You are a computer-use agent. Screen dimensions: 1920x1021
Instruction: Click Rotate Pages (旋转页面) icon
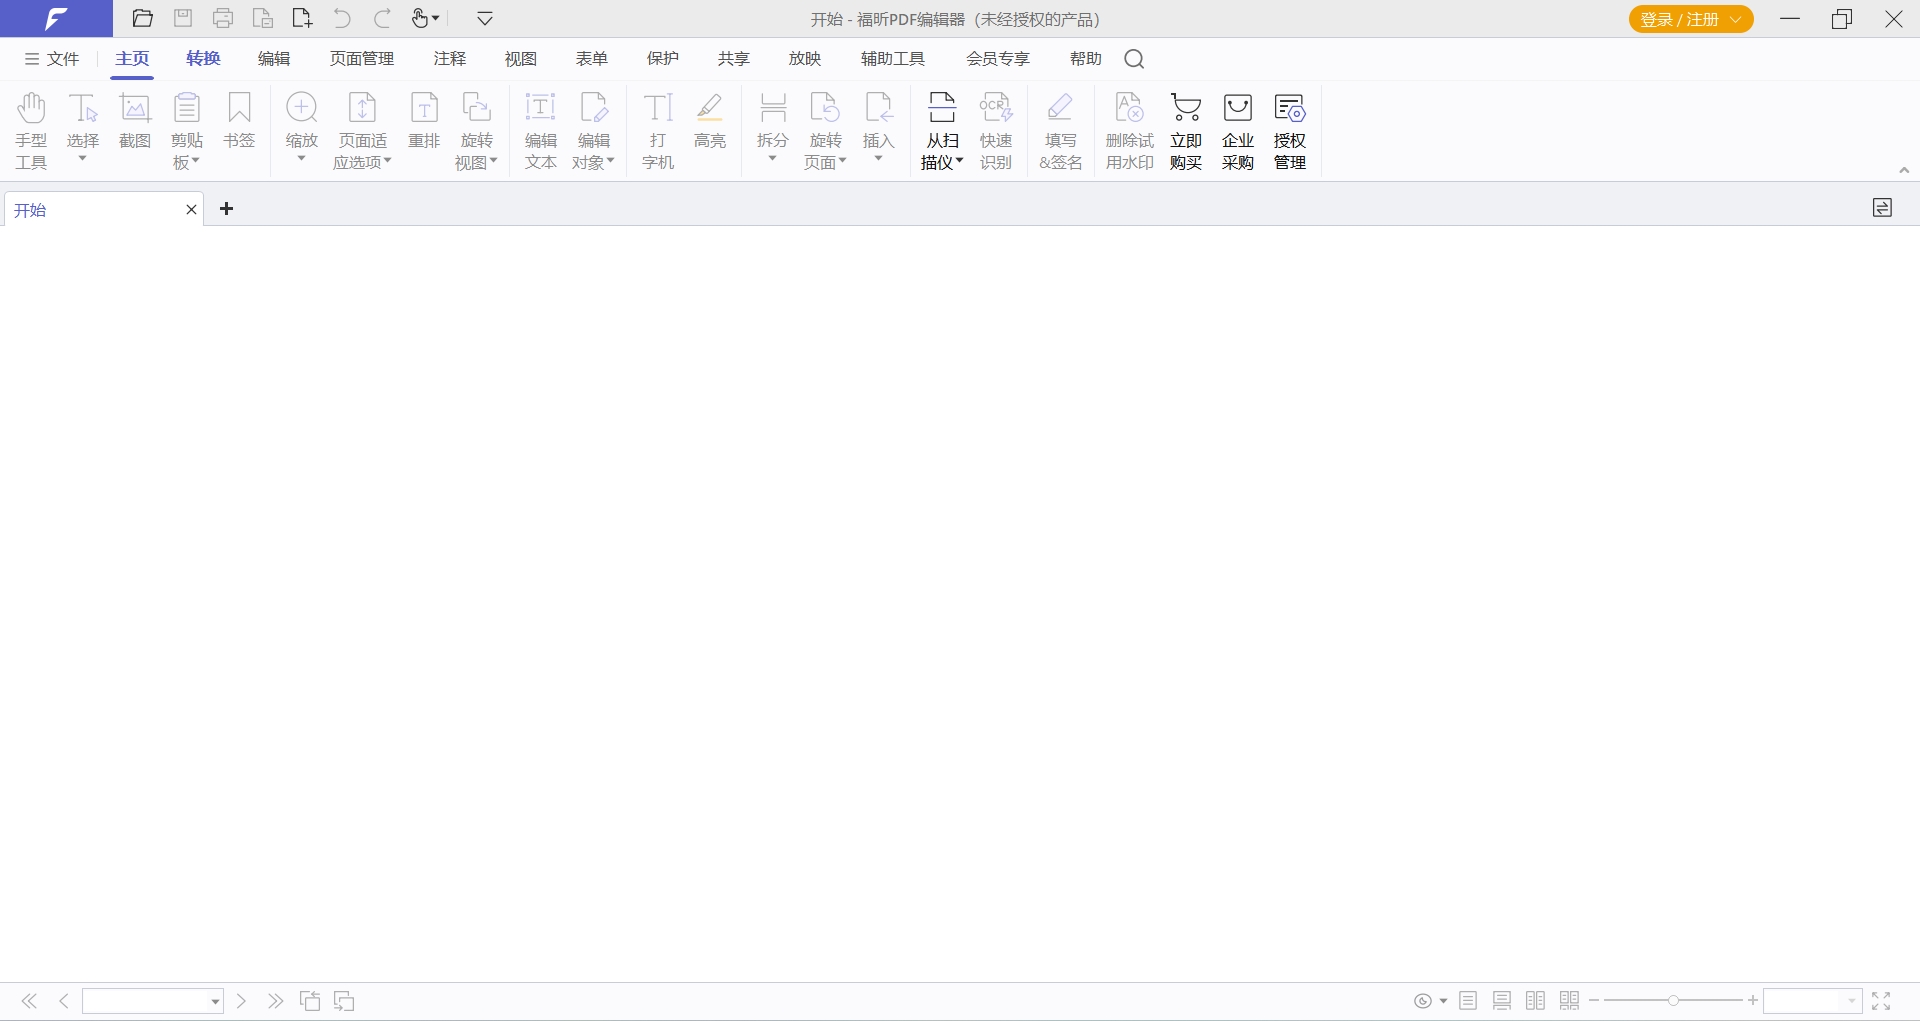pos(826,107)
